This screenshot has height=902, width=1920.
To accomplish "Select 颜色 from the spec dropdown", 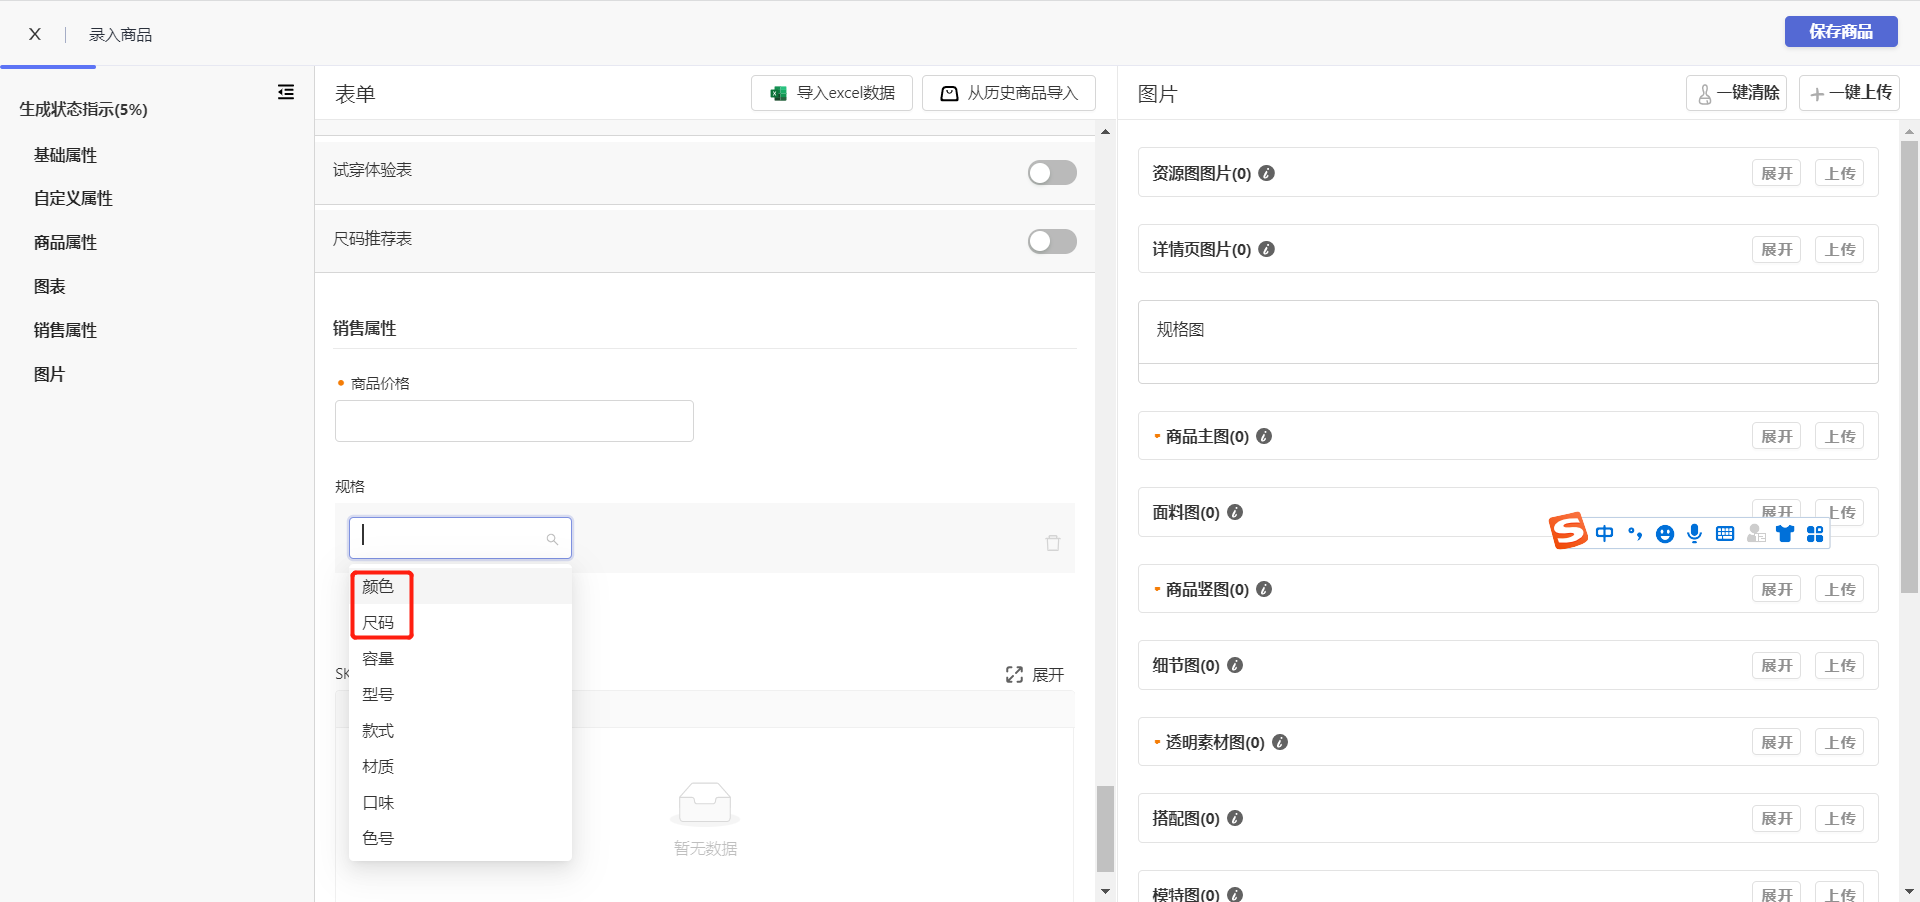I will (x=378, y=587).
